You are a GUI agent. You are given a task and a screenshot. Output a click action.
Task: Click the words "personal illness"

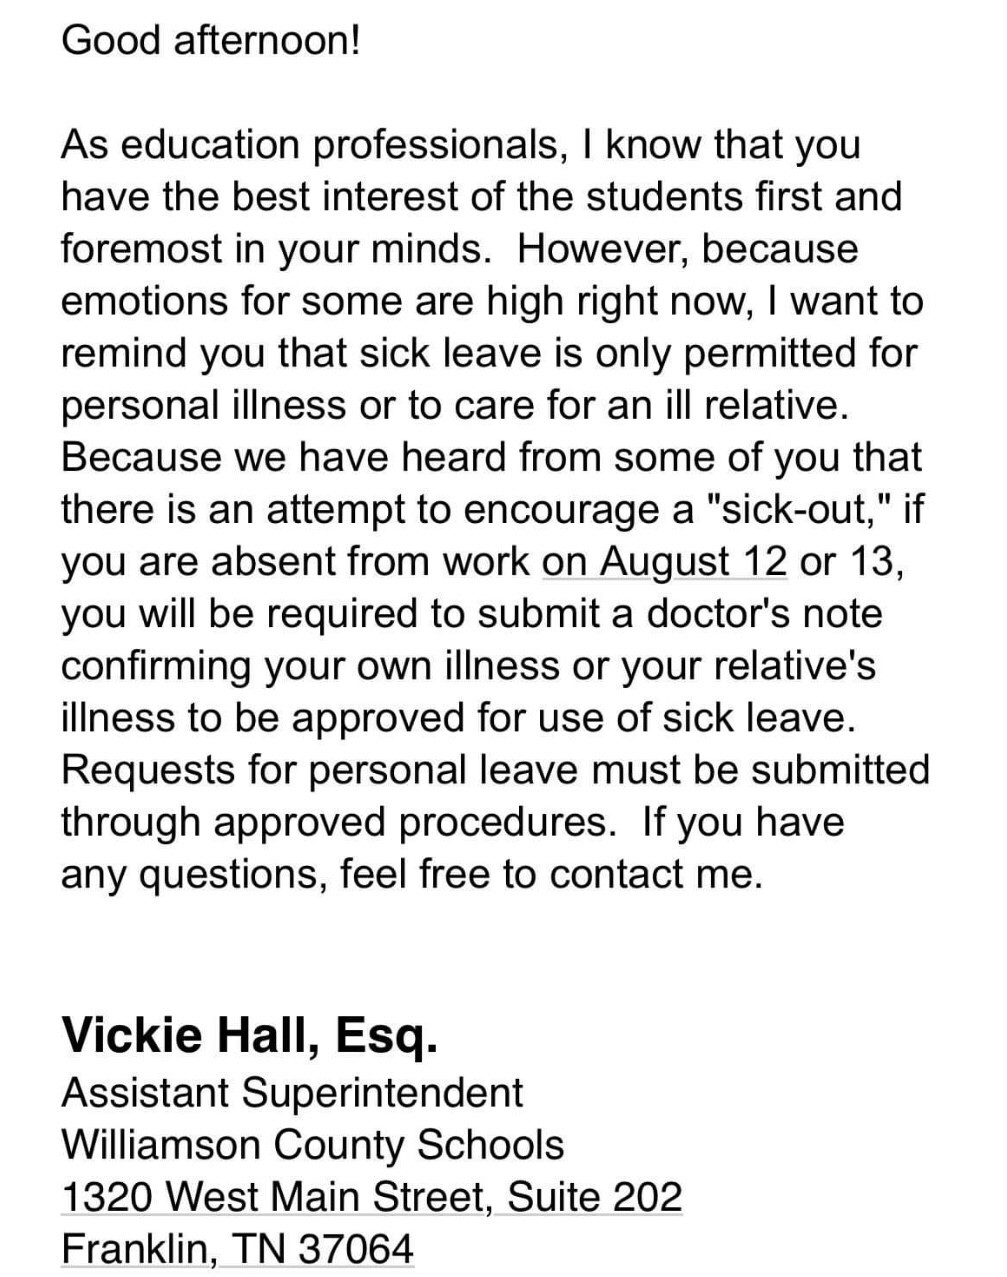[210, 406]
